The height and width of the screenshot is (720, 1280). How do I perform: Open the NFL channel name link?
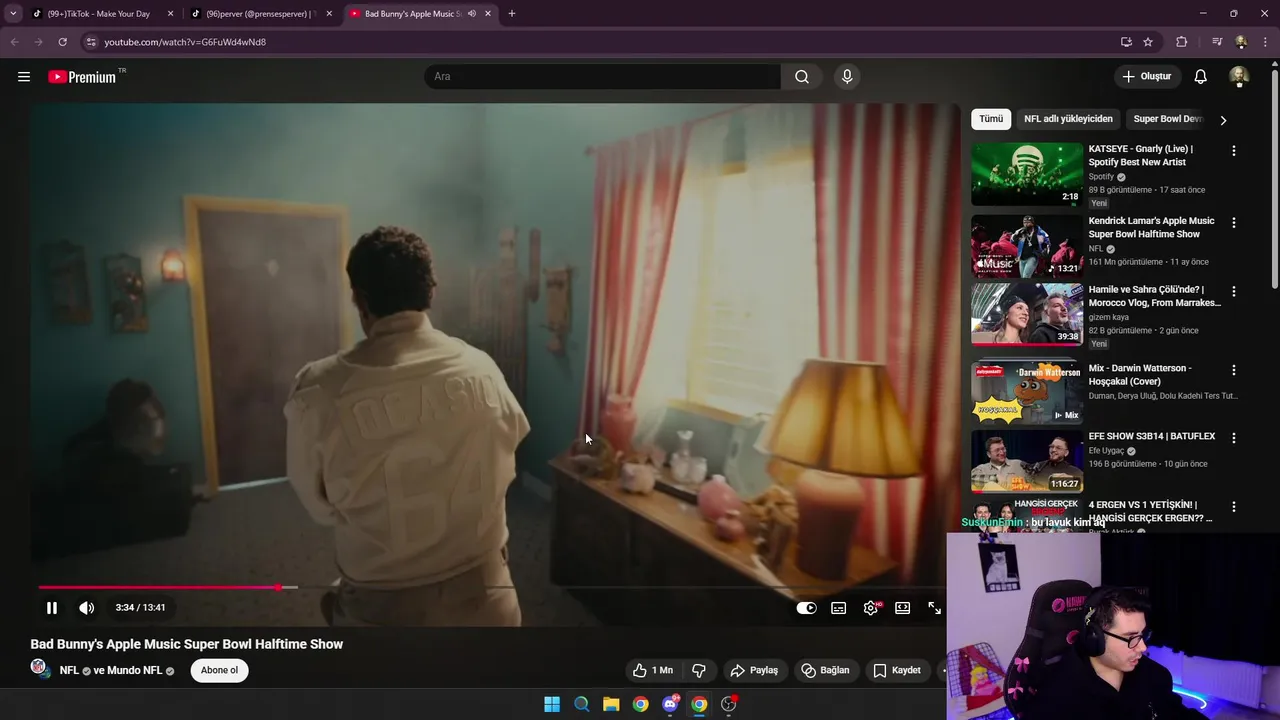(69, 671)
